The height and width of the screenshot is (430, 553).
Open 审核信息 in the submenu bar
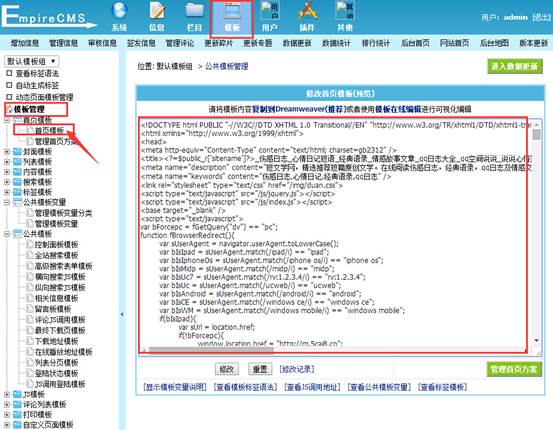(x=102, y=43)
